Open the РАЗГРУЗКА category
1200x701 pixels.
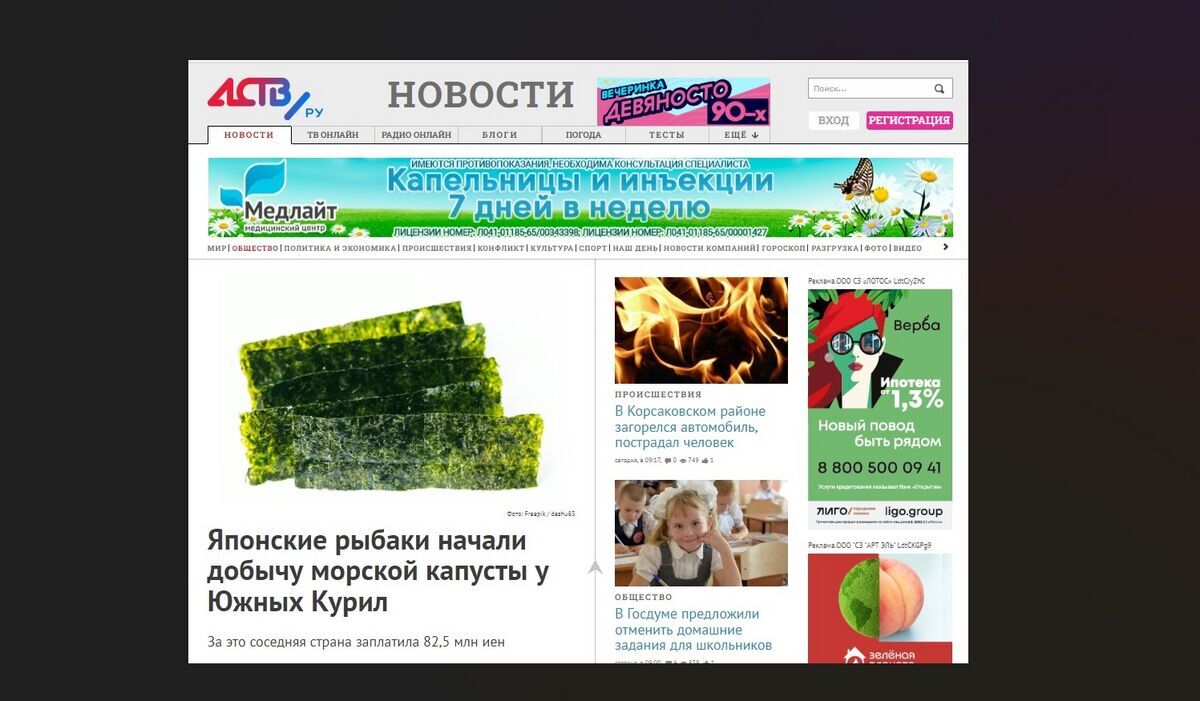pos(834,248)
